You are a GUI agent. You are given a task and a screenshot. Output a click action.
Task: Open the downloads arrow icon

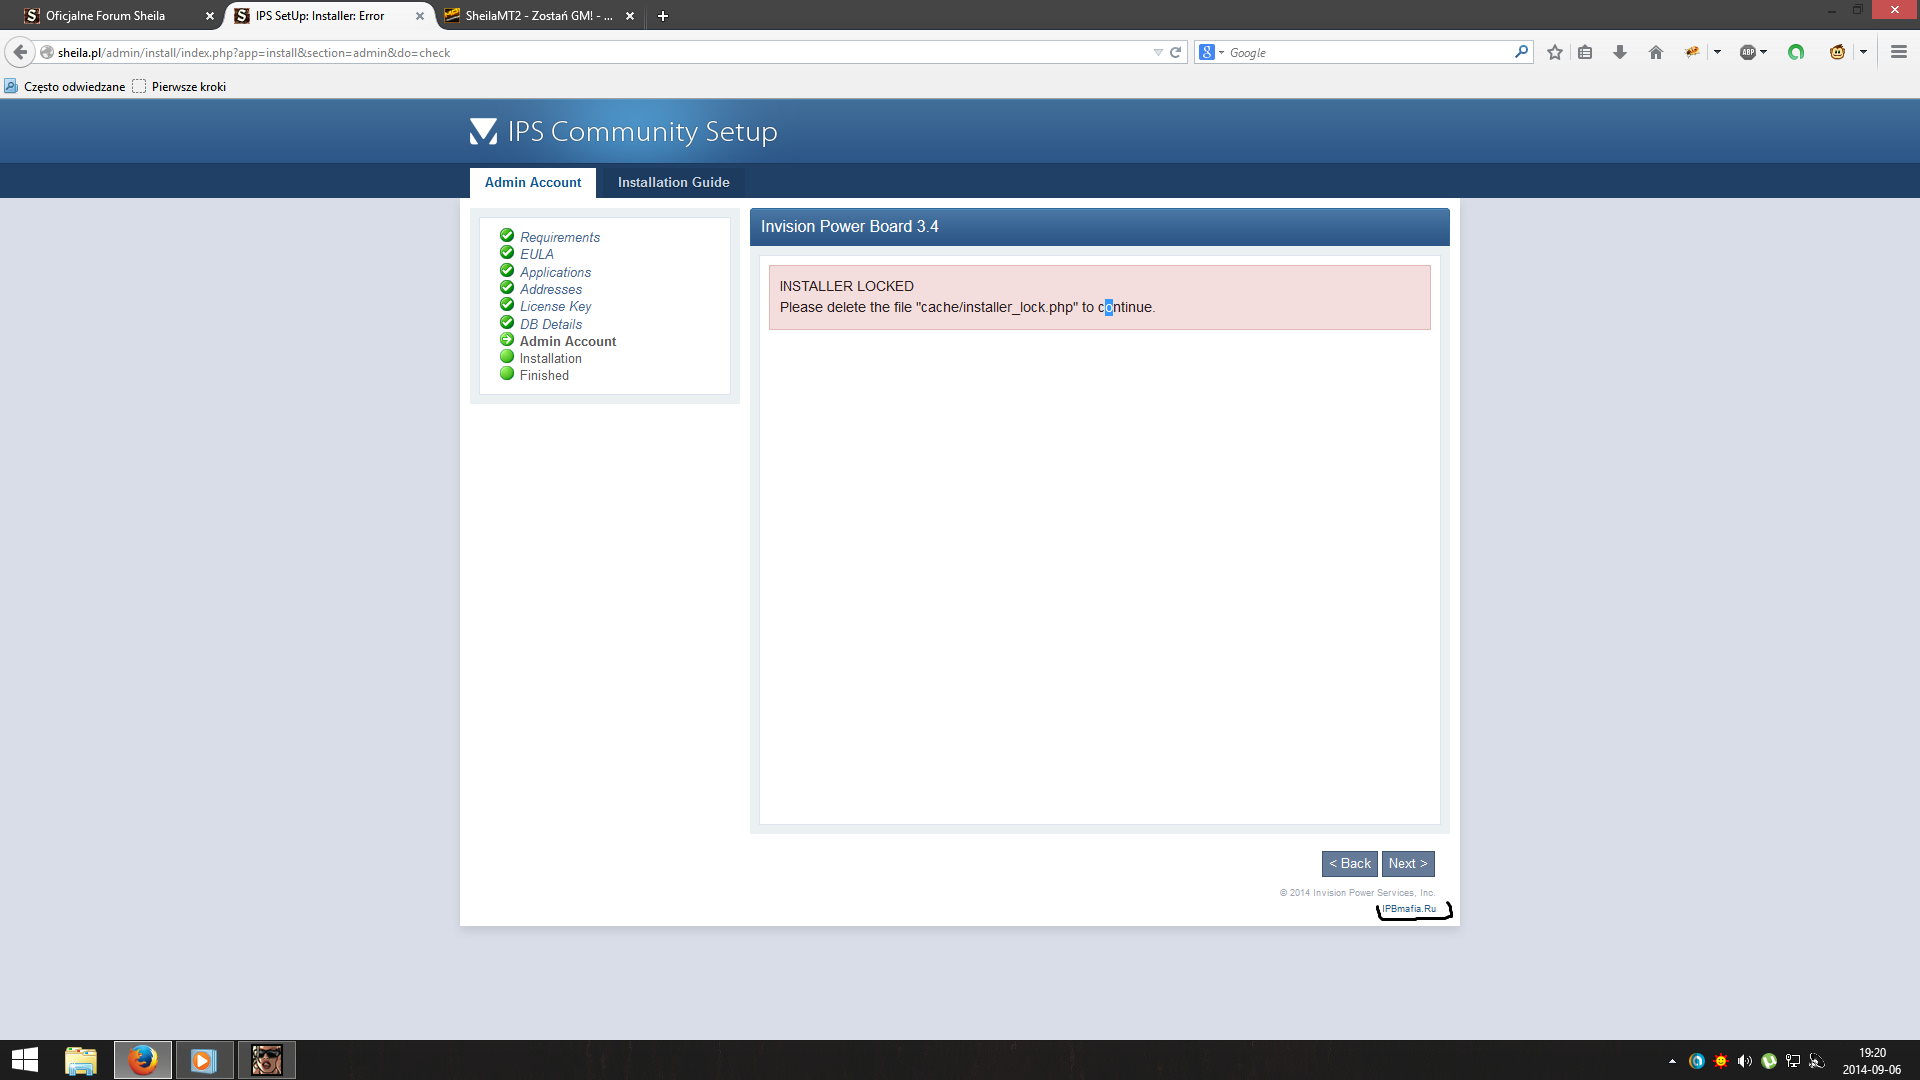click(x=1620, y=52)
